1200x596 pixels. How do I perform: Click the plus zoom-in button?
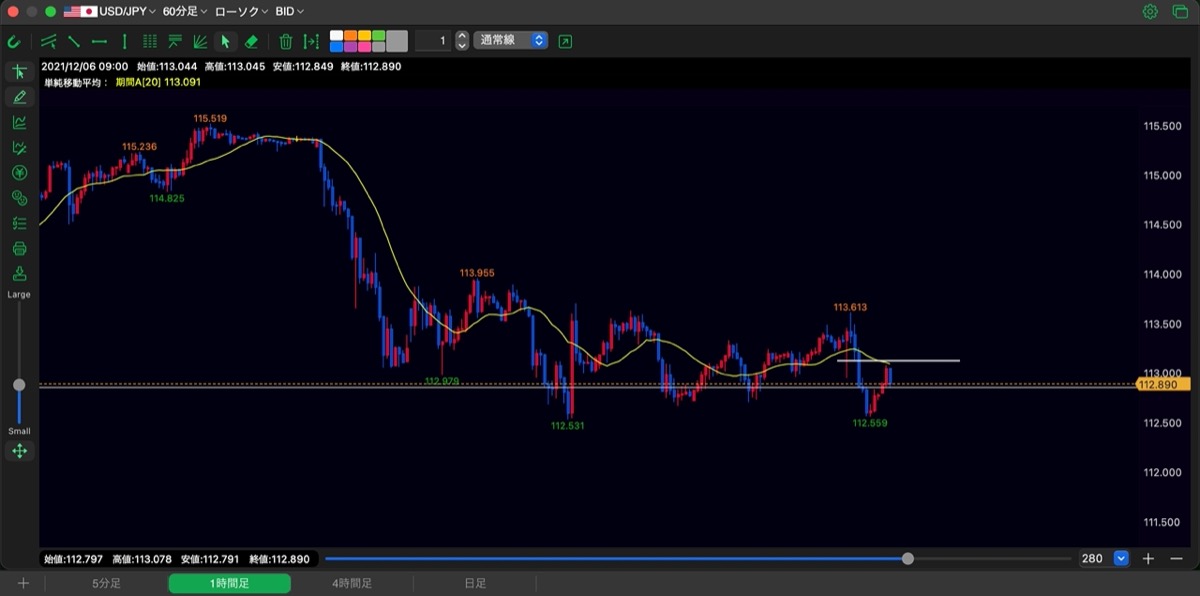point(1149,559)
